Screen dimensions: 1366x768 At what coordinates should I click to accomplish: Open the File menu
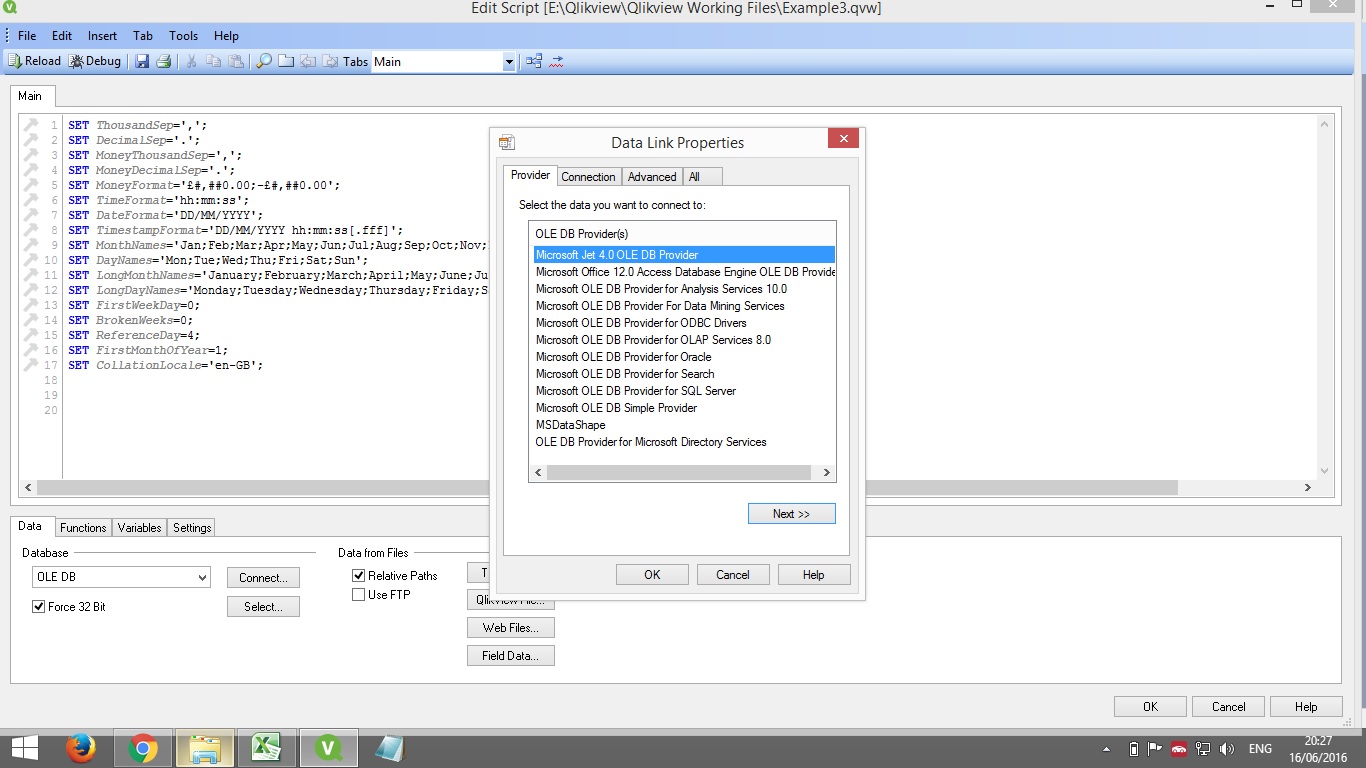(x=27, y=36)
